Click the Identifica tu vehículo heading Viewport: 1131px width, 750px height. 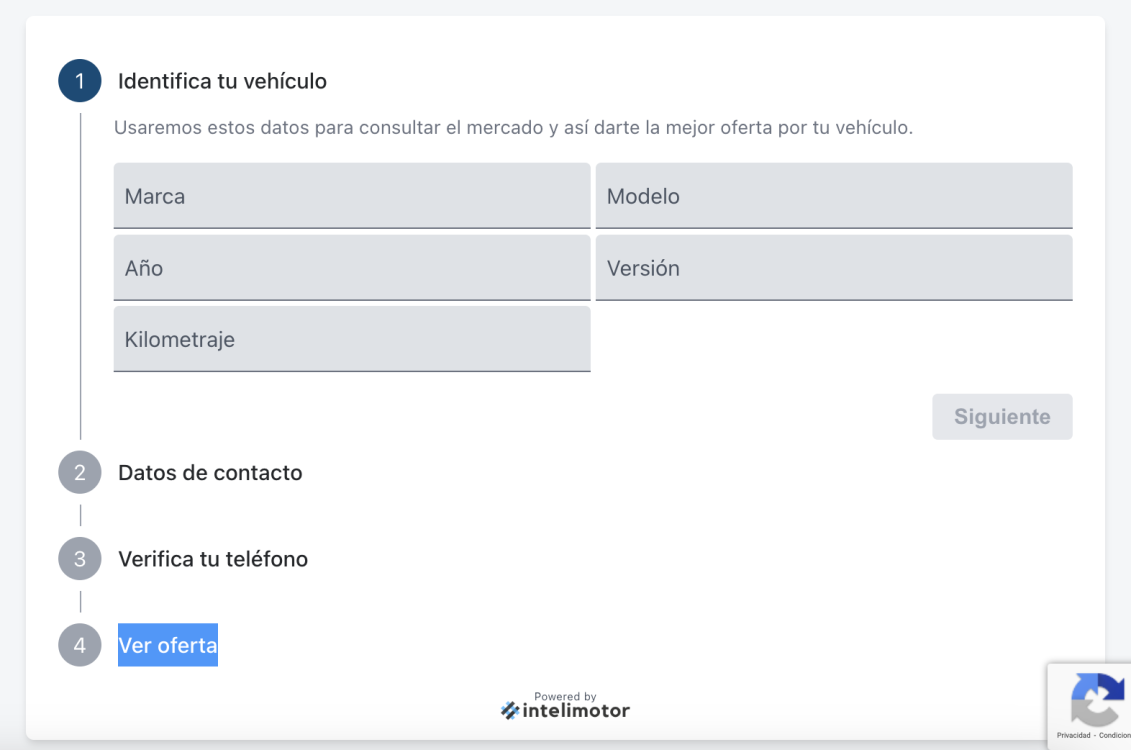[223, 81]
